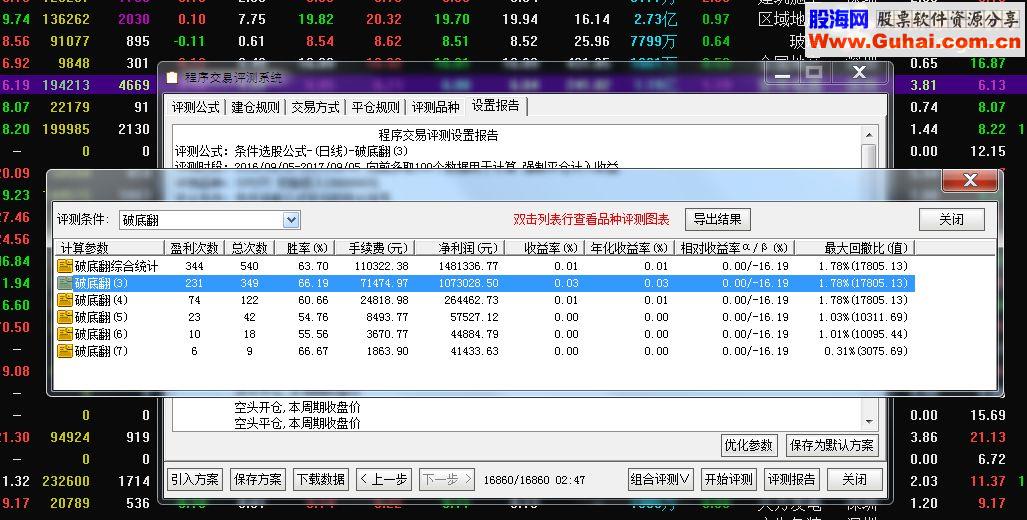Image resolution: width=1027 pixels, height=520 pixels.
Task: Sort by 净利润(元) column header
Action: 459,248
